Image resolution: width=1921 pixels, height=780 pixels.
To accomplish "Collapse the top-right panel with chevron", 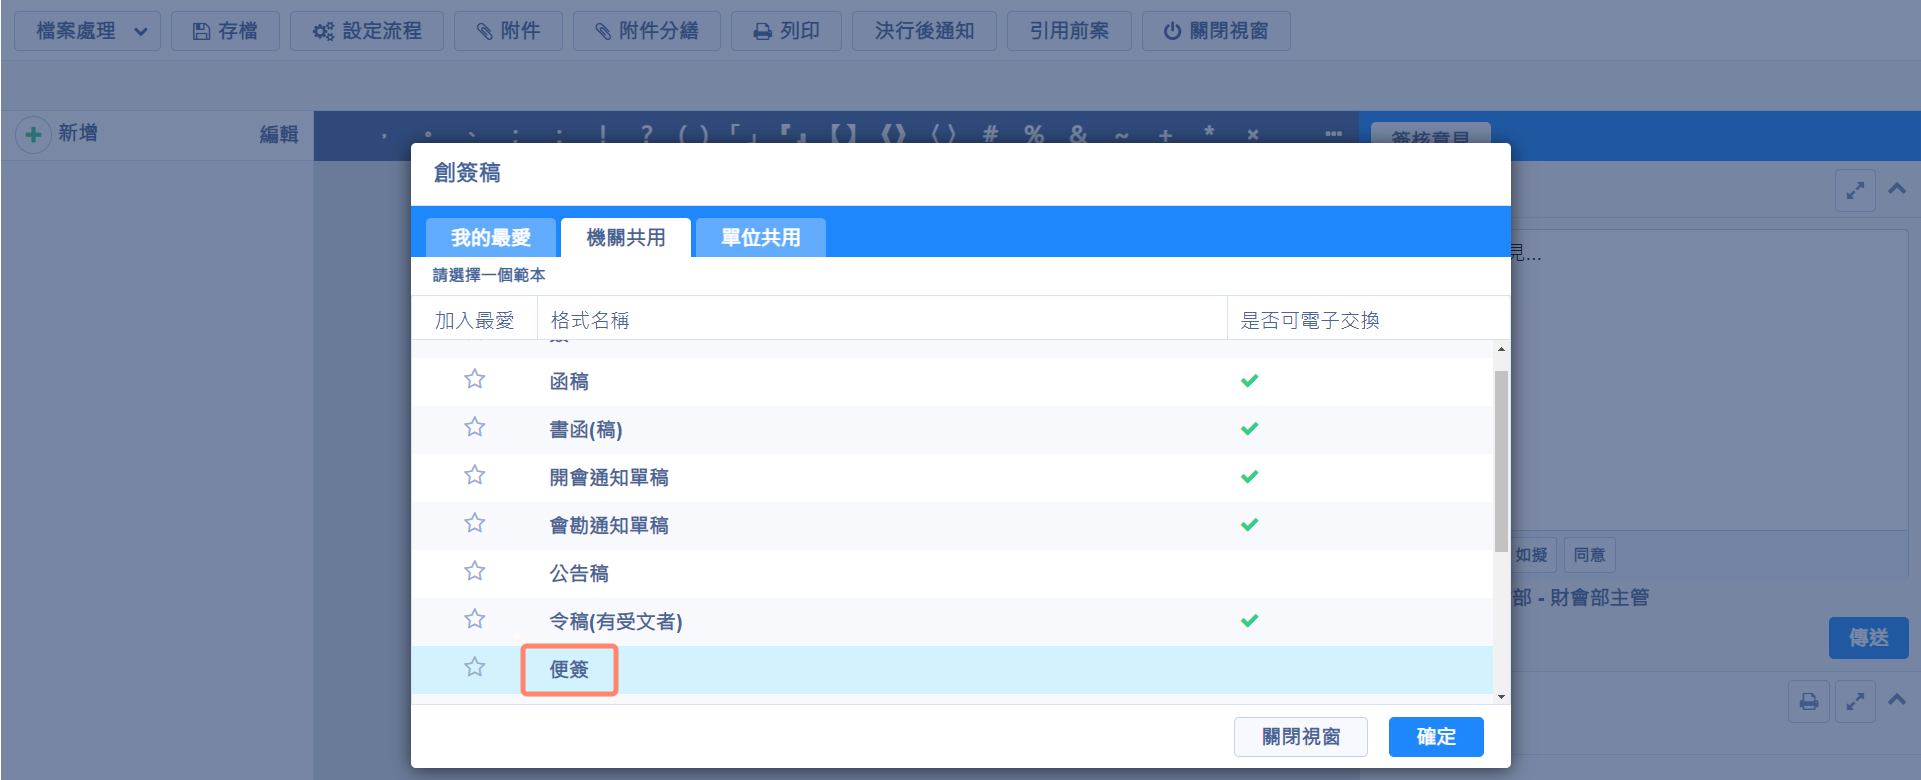I will (x=1897, y=188).
